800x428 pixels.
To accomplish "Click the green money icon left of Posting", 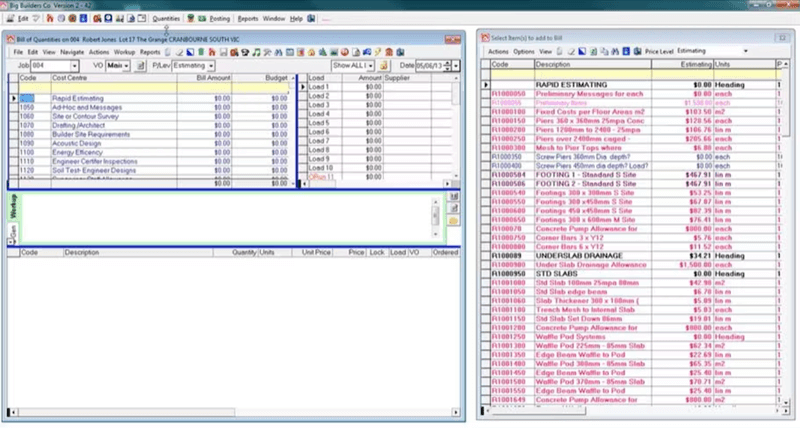I will point(202,18).
